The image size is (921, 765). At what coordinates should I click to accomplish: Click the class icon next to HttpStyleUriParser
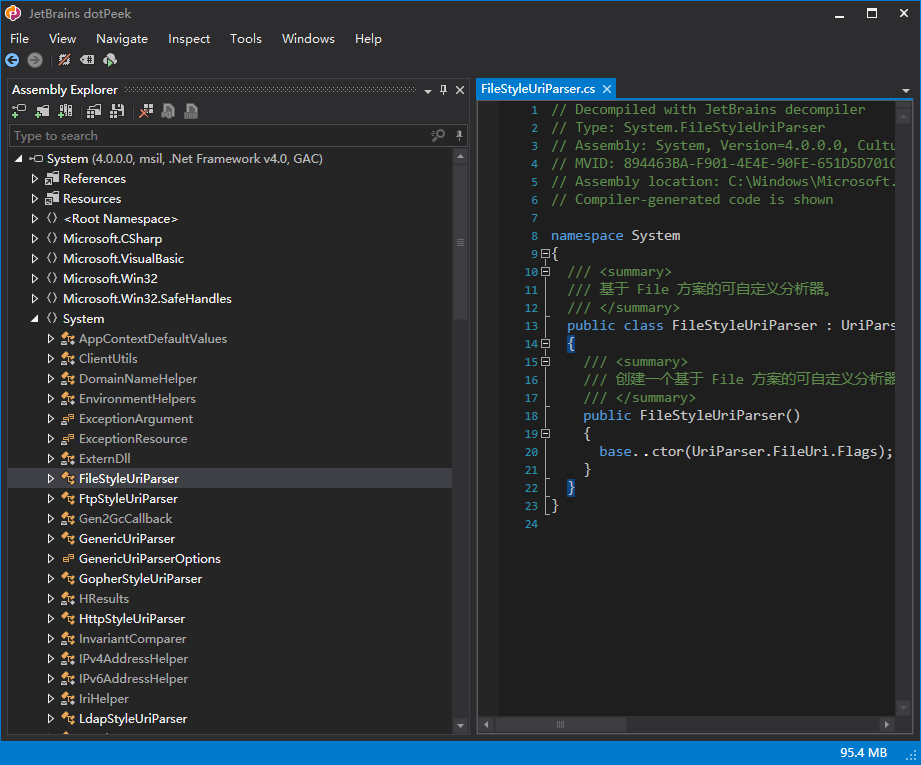click(68, 618)
